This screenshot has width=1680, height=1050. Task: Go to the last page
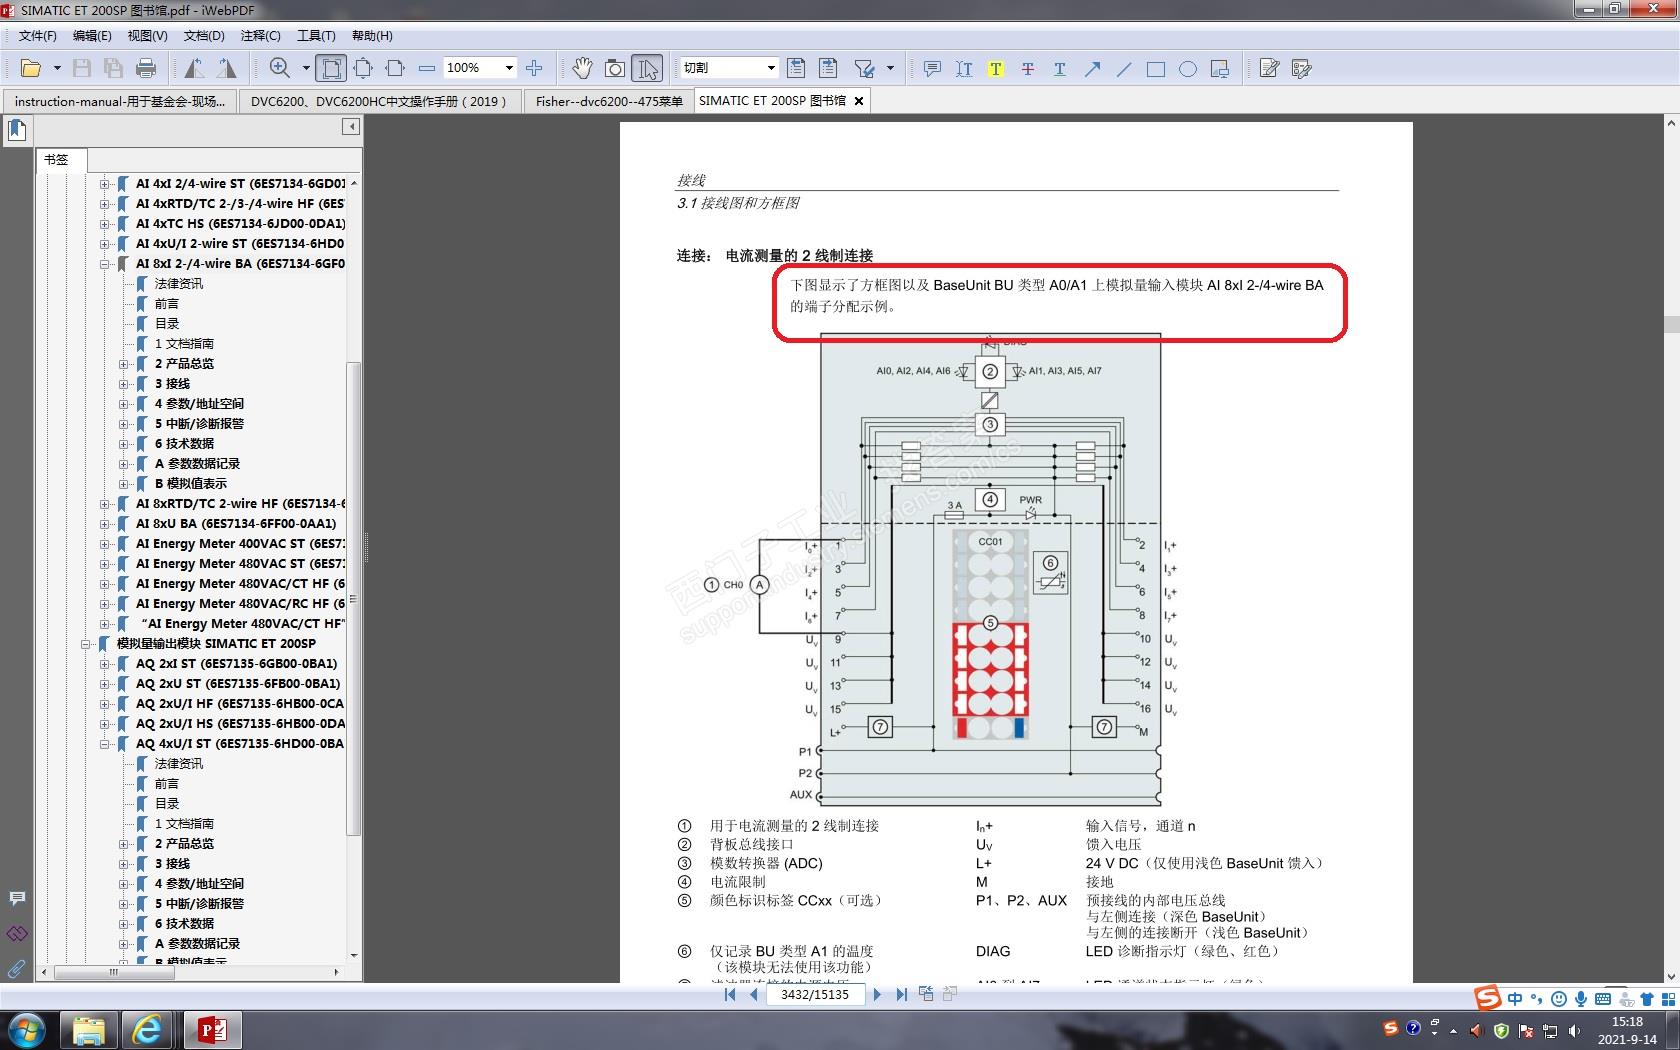click(901, 994)
